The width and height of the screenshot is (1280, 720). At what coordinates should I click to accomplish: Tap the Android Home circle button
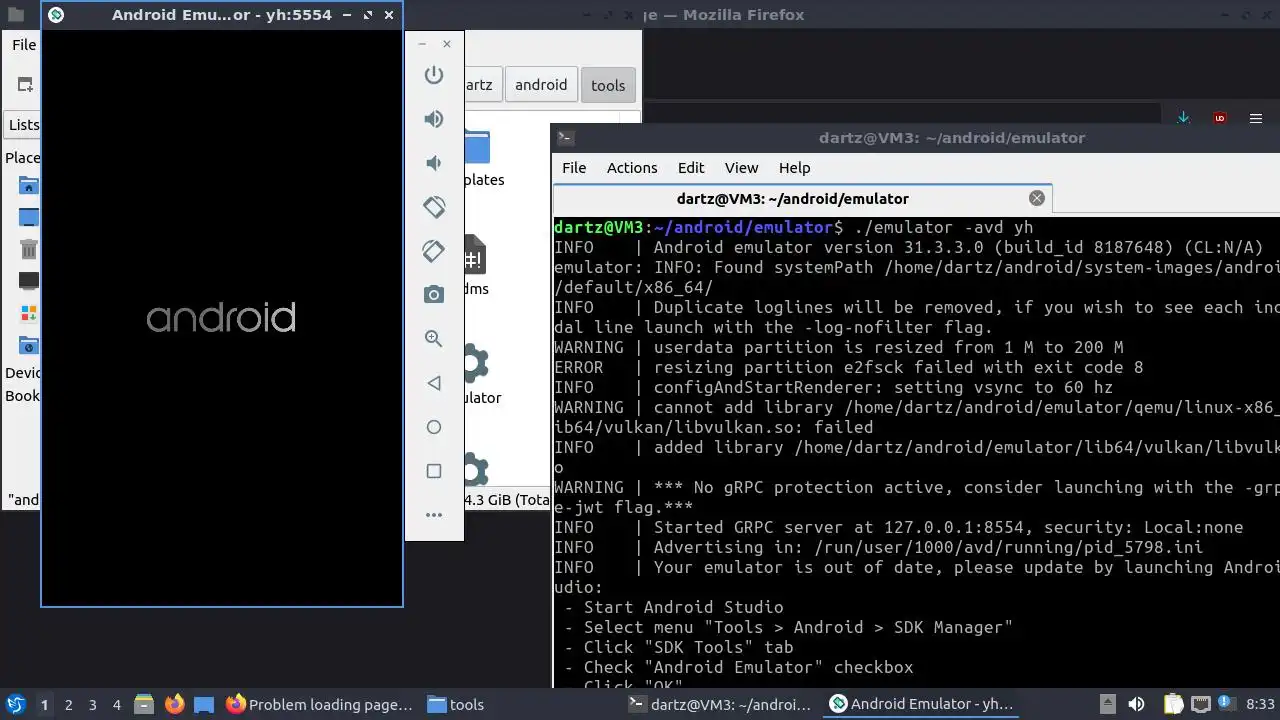(x=433, y=427)
